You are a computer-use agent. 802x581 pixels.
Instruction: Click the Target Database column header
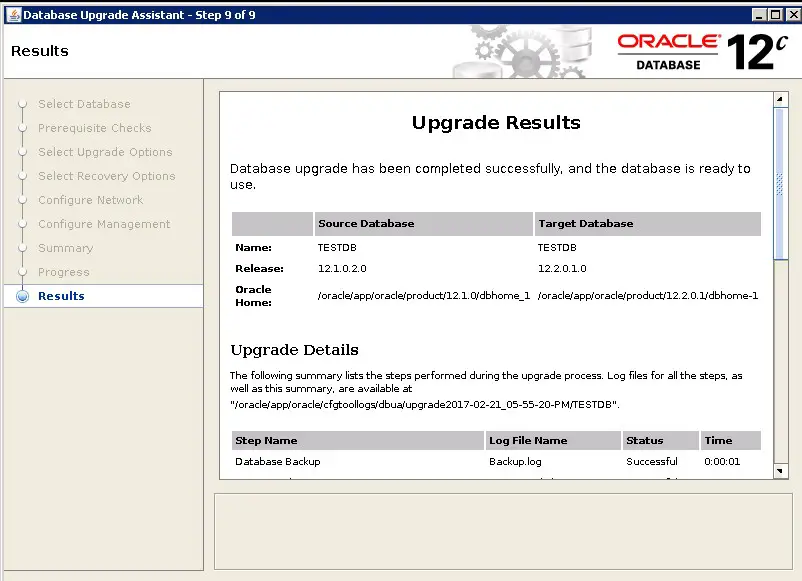648,224
